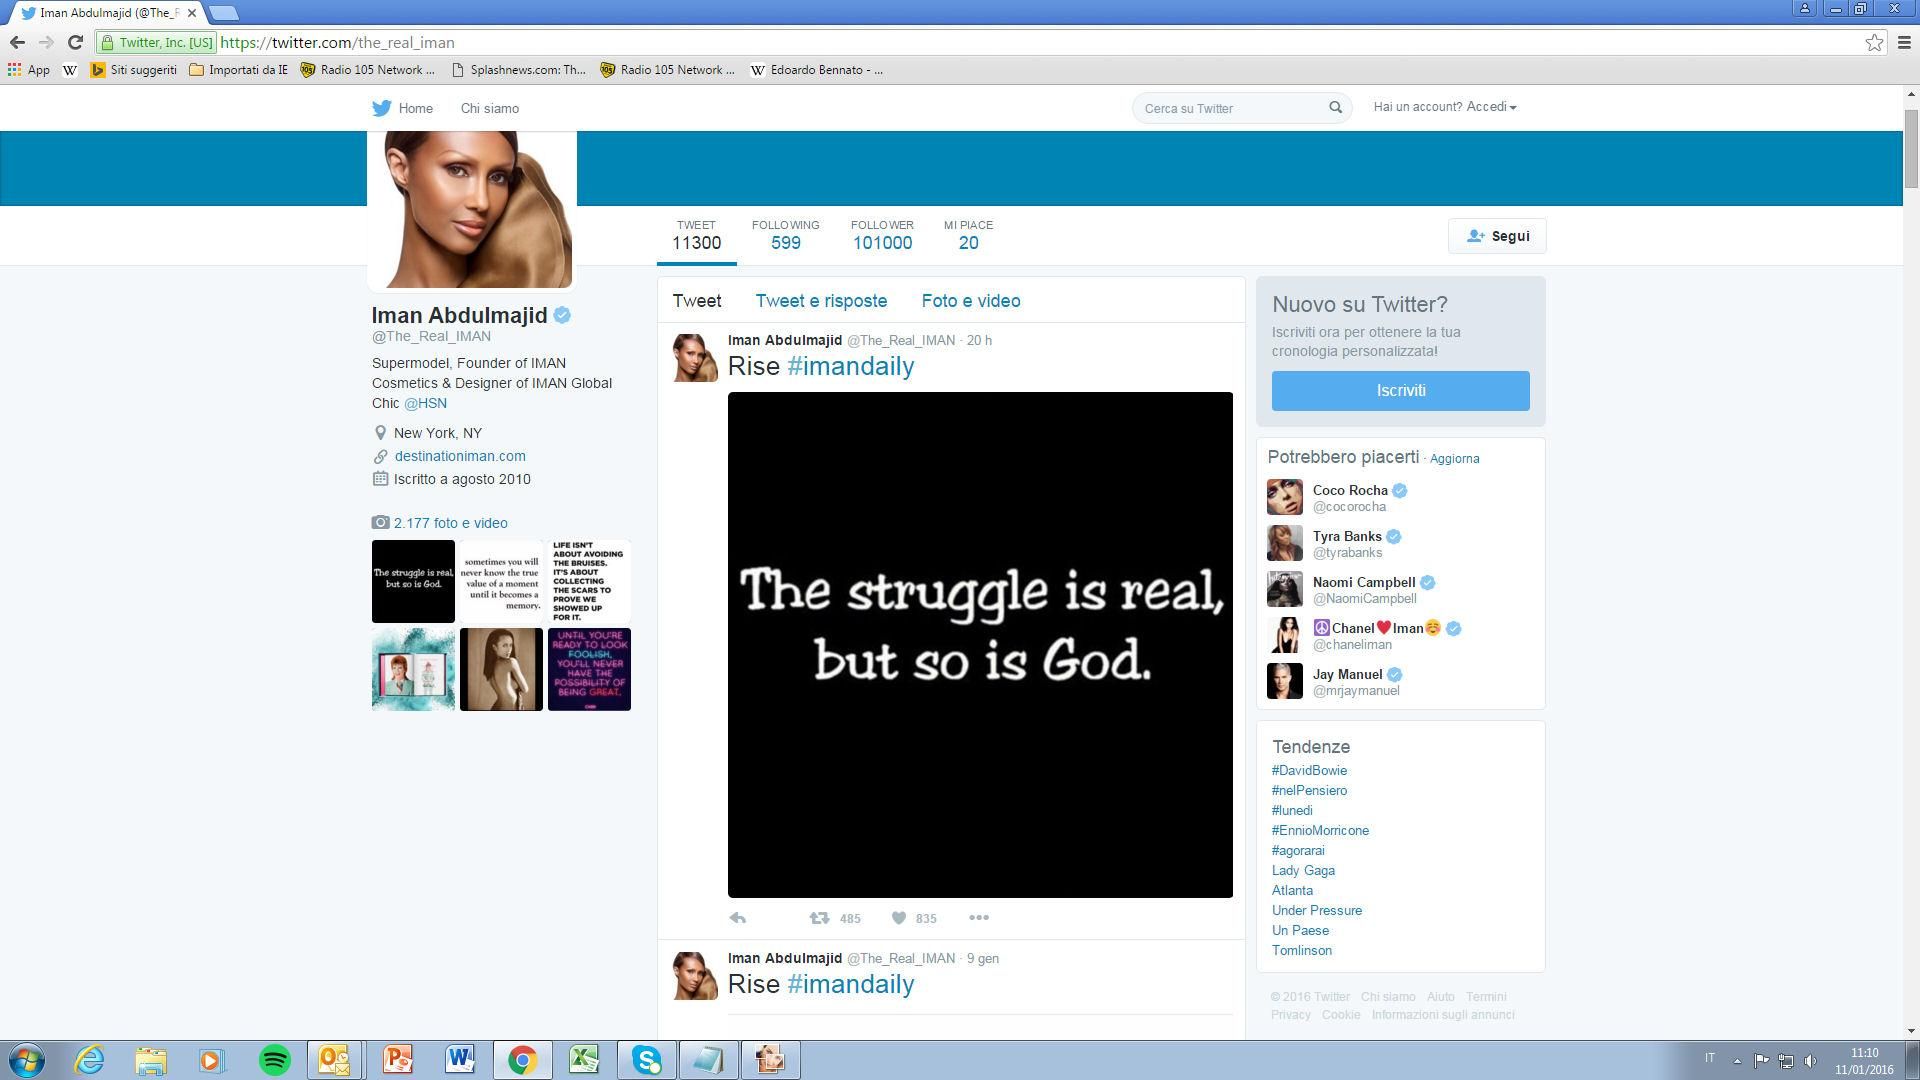Open the pink neon quote photo thumbnail
The height and width of the screenshot is (1080, 1920).
589,669
